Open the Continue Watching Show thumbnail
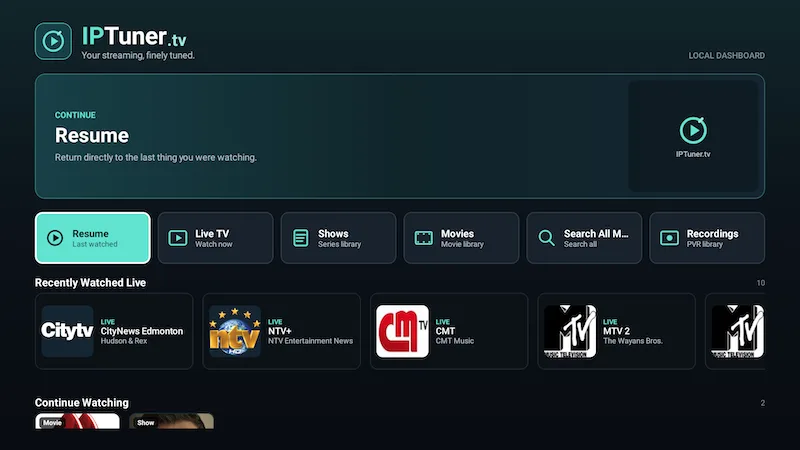The height and width of the screenshot is (450, 800). pyautogui.click(x=171, y=421)
